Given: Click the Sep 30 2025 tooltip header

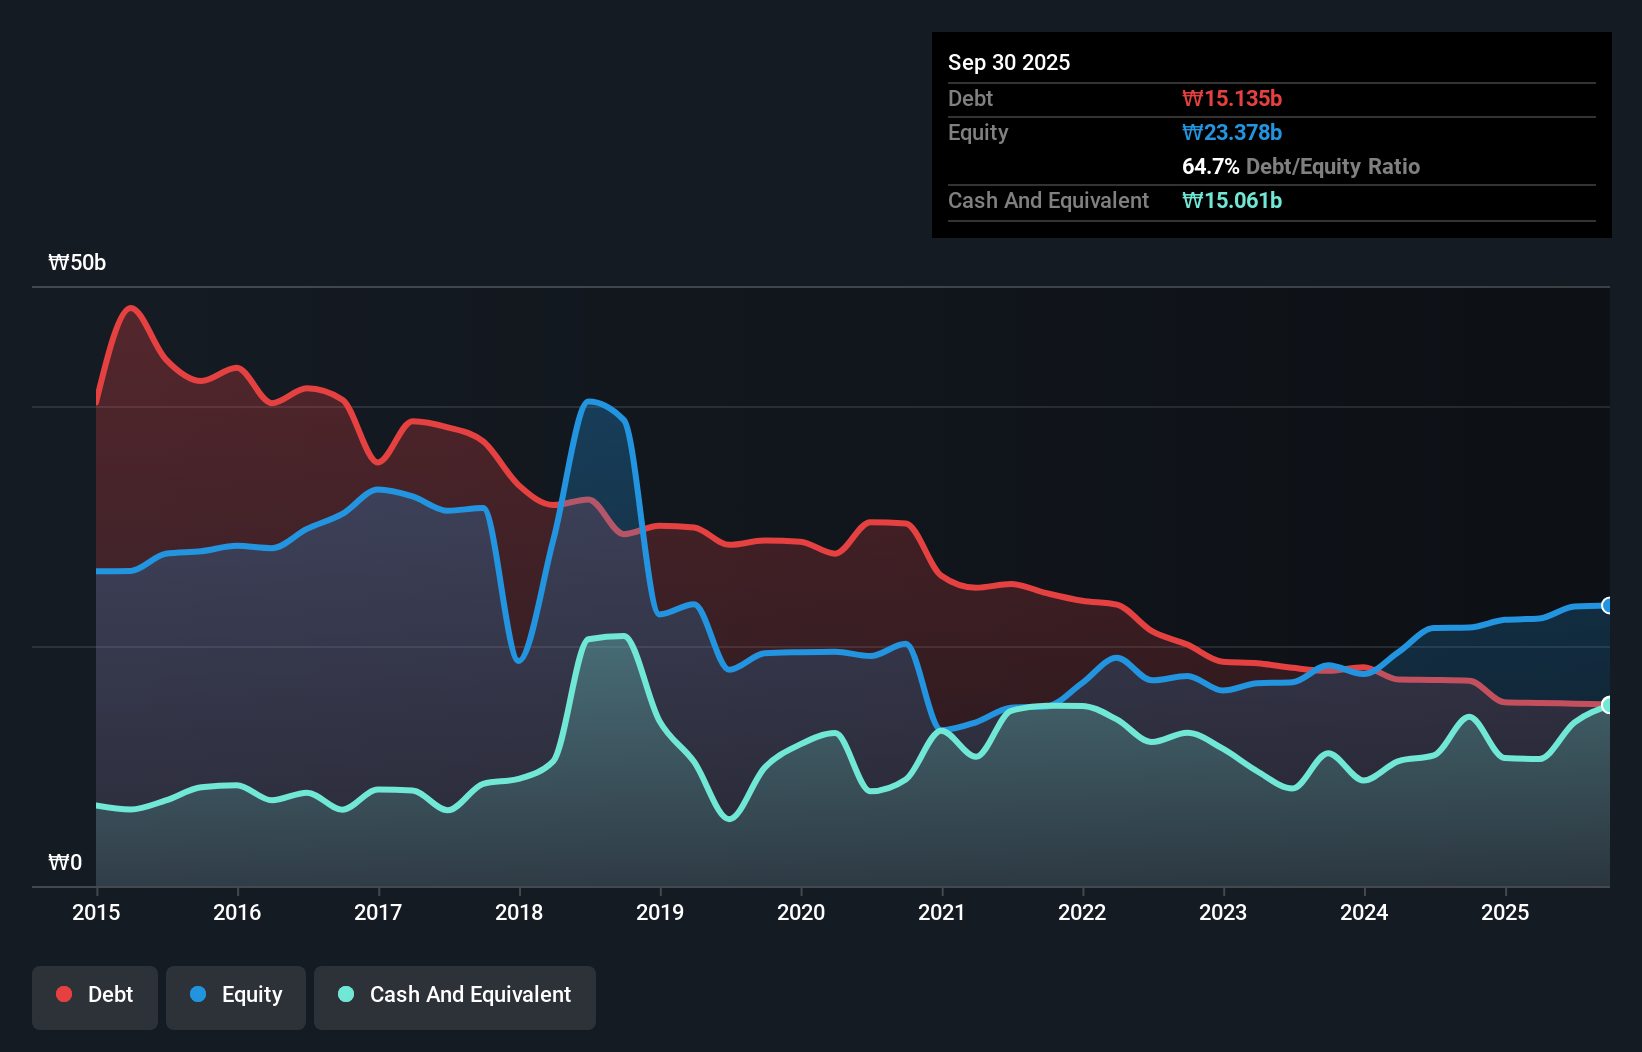Looking at the screenshot, I should pos(1010,62).
